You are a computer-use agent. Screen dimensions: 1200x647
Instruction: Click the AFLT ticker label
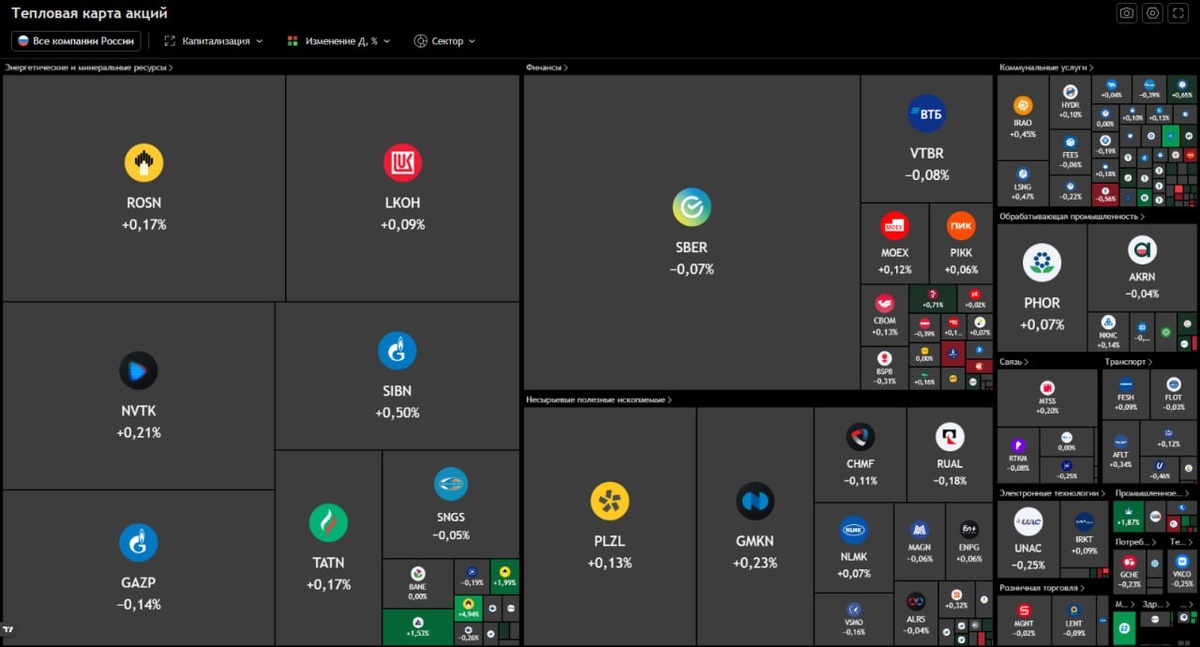tap(1121, 455)
